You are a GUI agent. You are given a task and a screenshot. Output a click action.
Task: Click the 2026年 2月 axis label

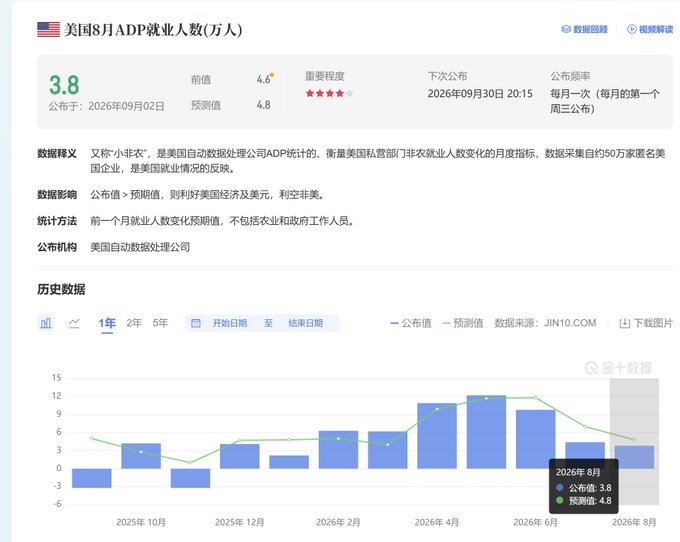338,522
